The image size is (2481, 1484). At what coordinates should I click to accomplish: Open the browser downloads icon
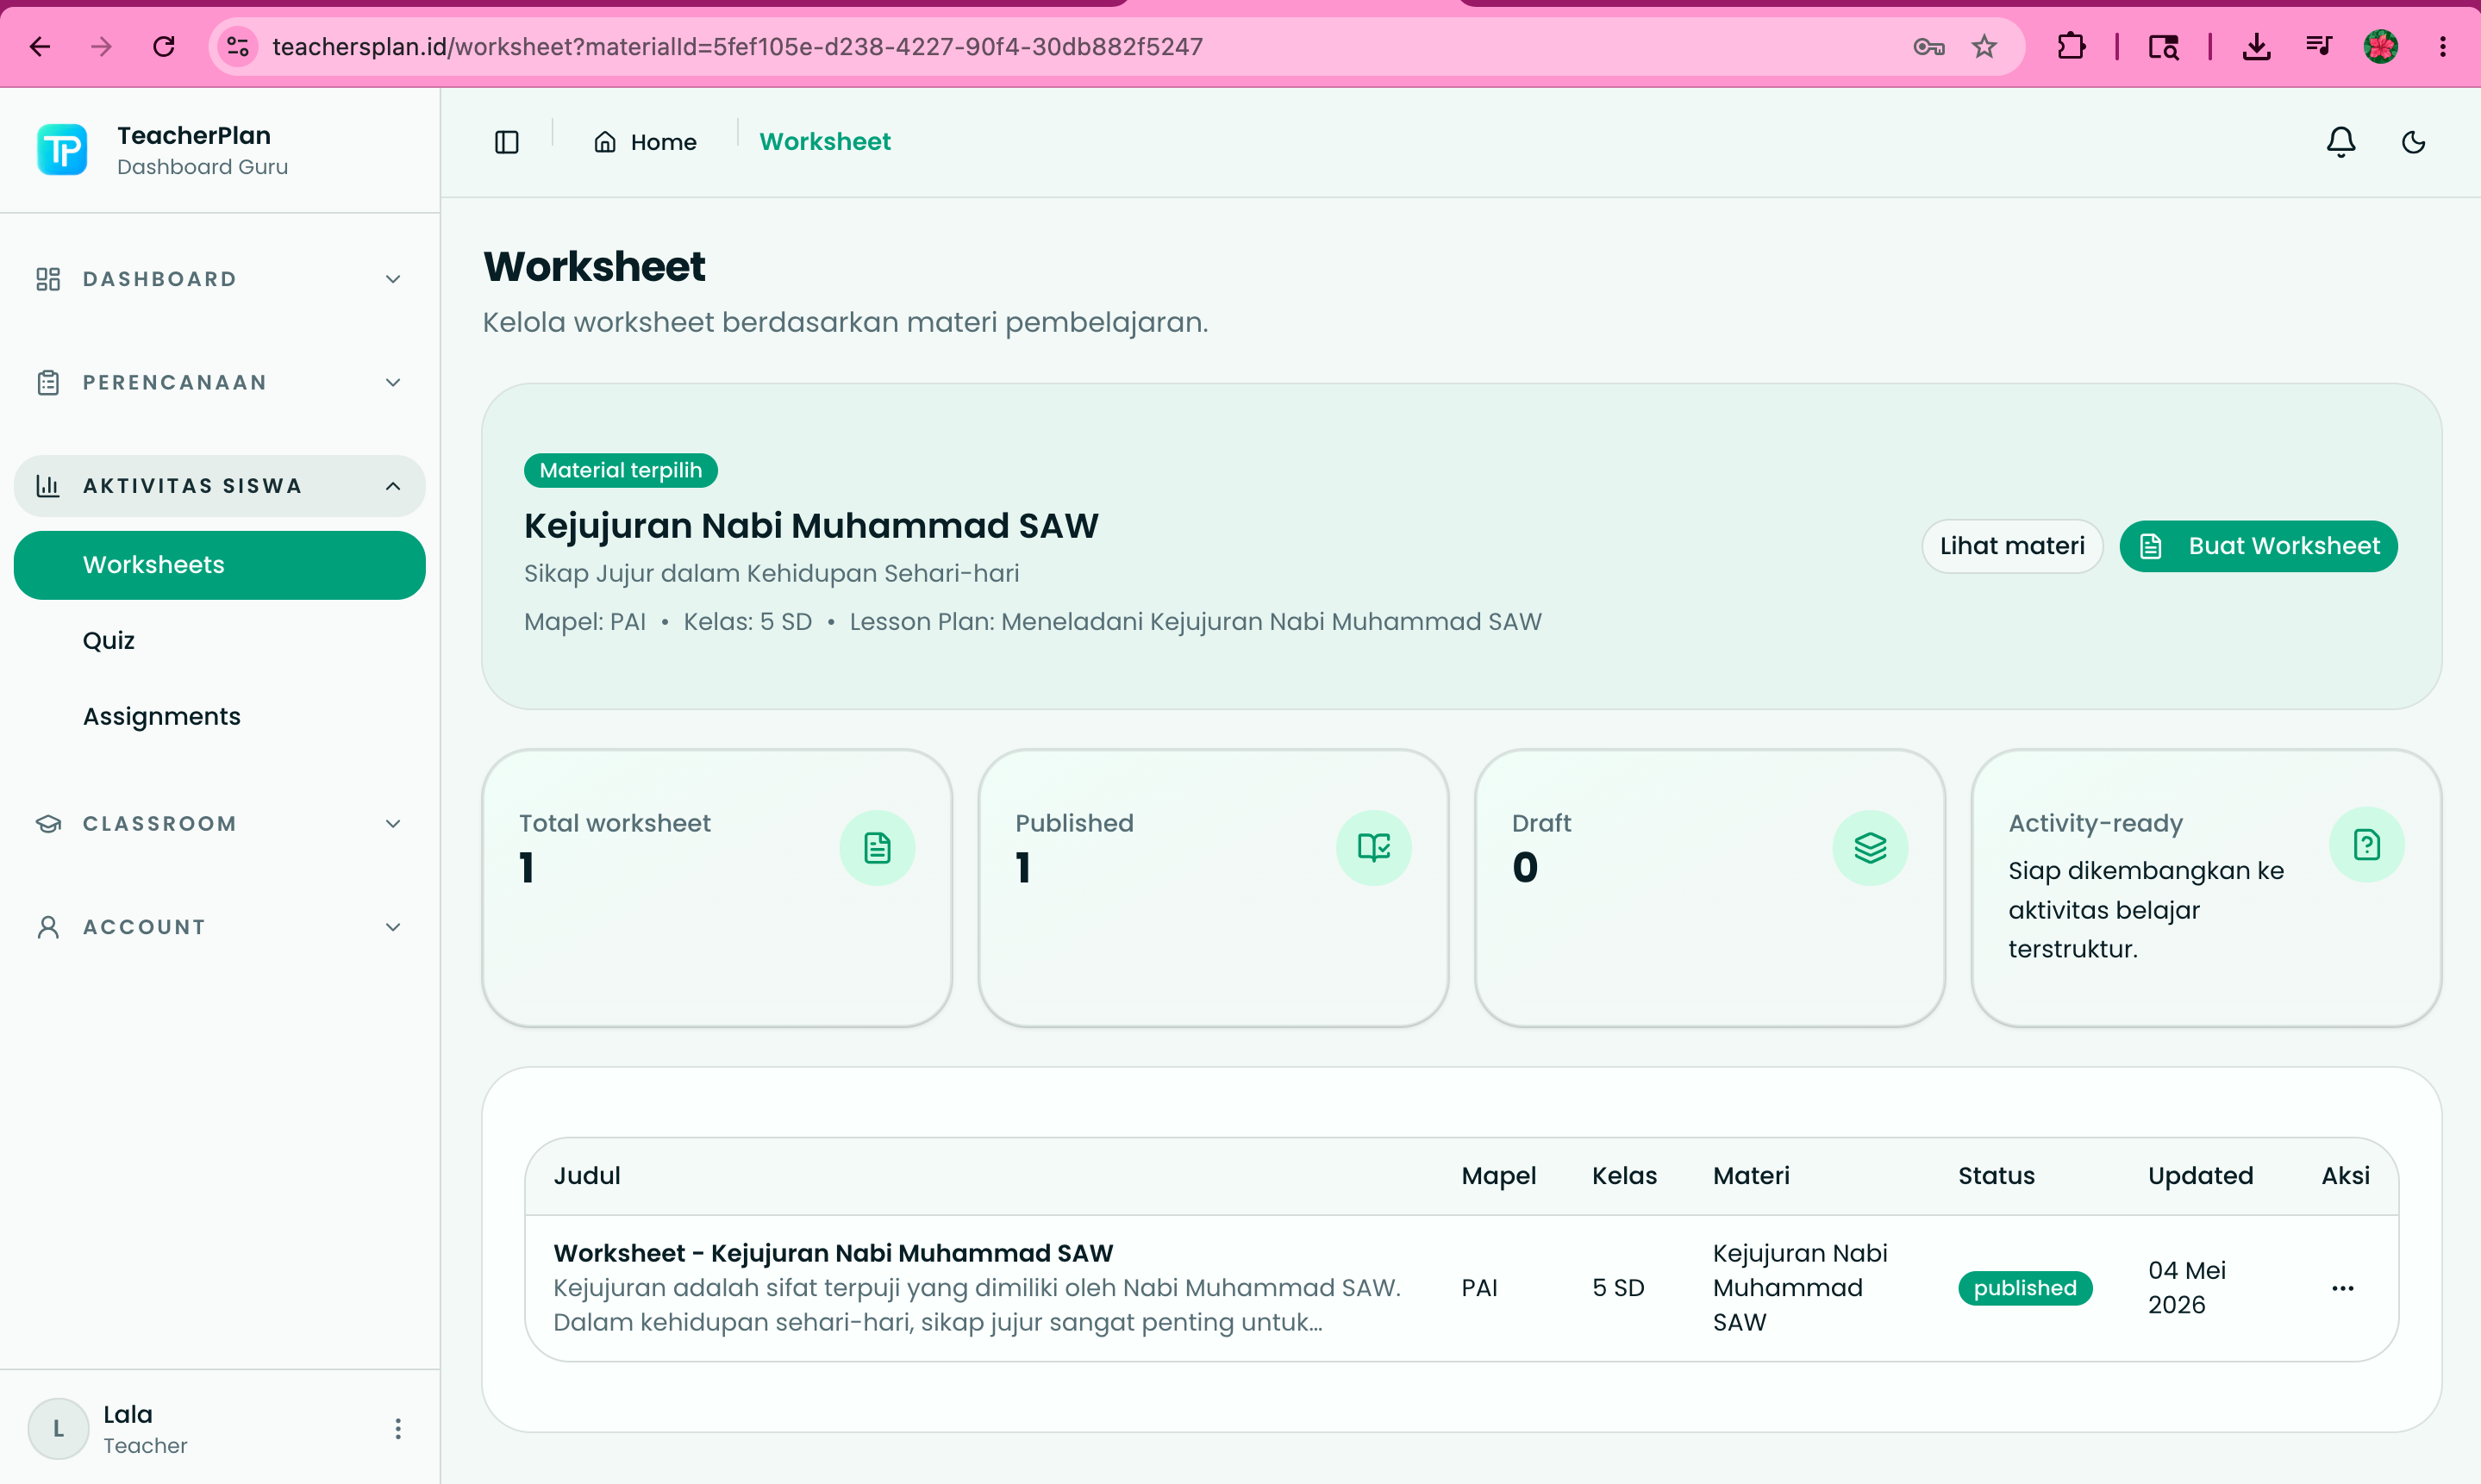pyautogui.click(x=2257, y=46)
